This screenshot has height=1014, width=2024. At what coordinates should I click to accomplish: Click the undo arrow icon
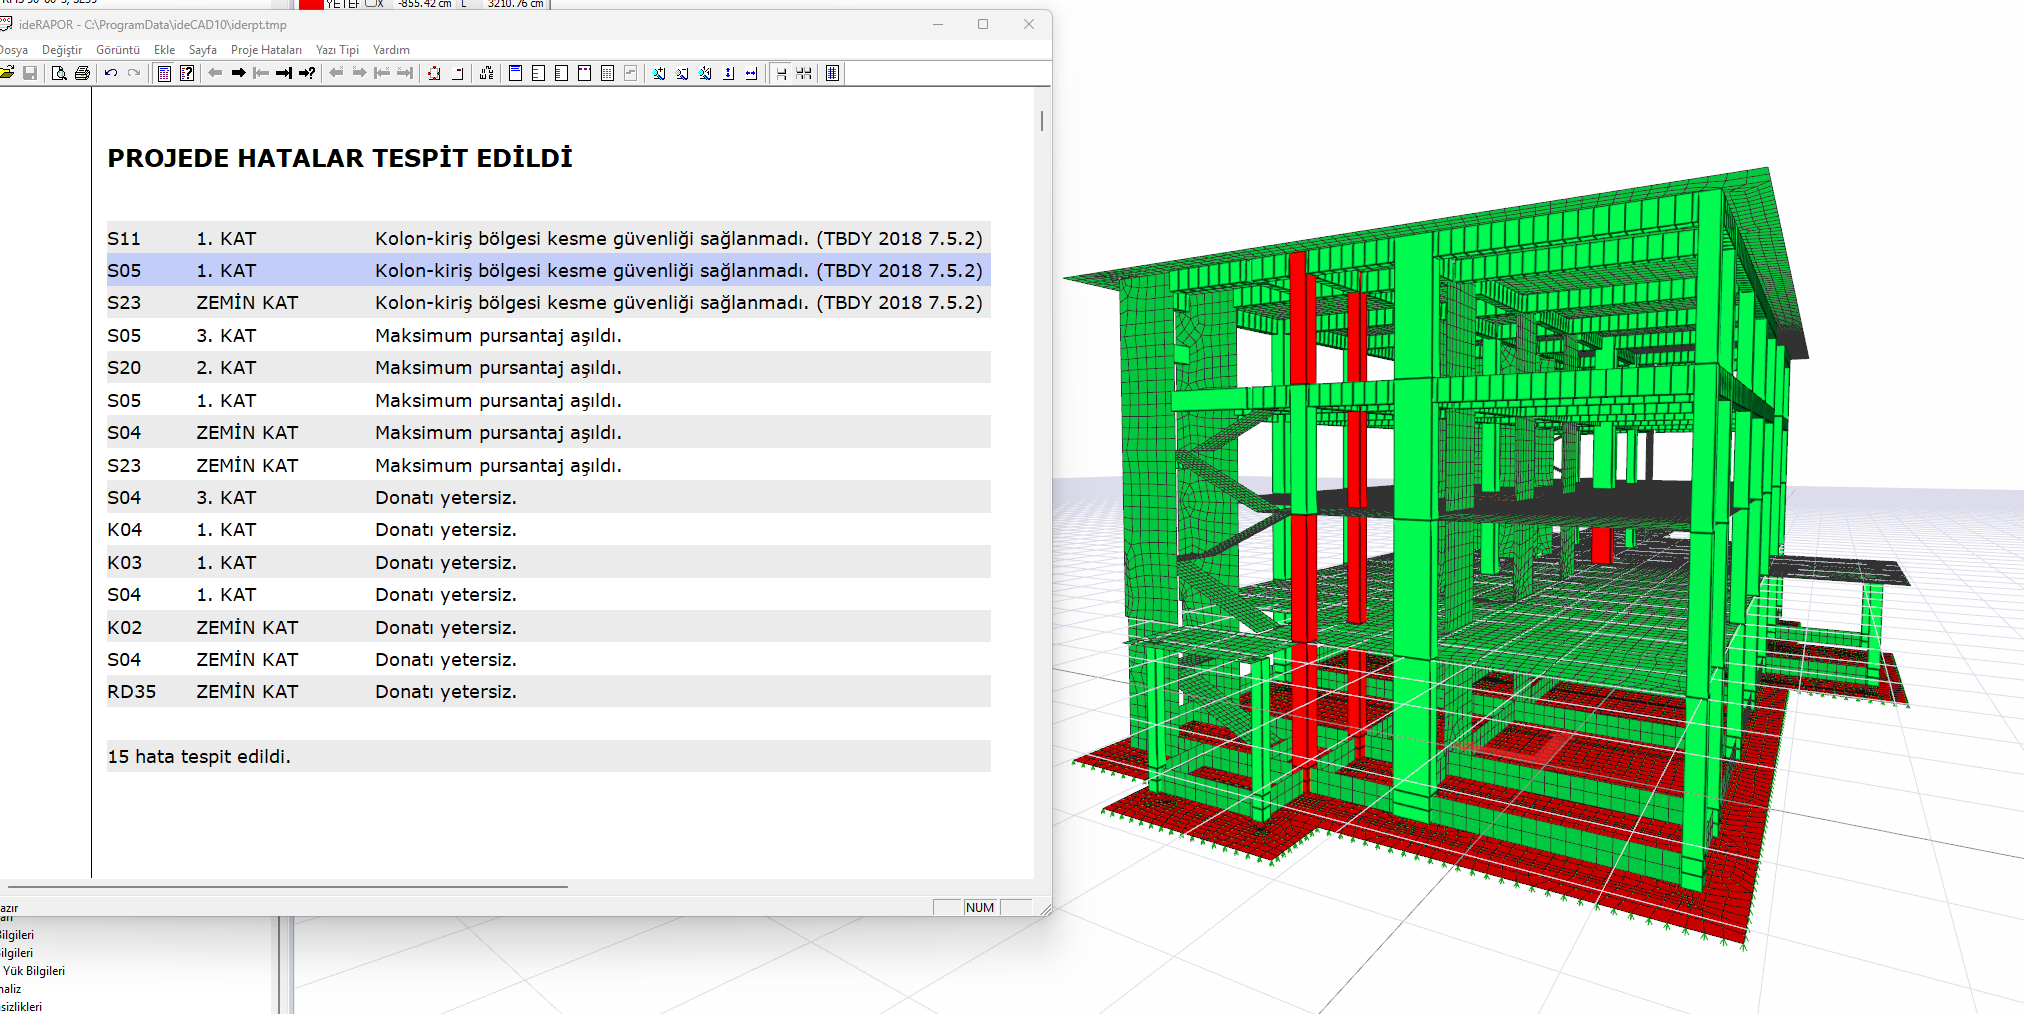coord(111,73)
